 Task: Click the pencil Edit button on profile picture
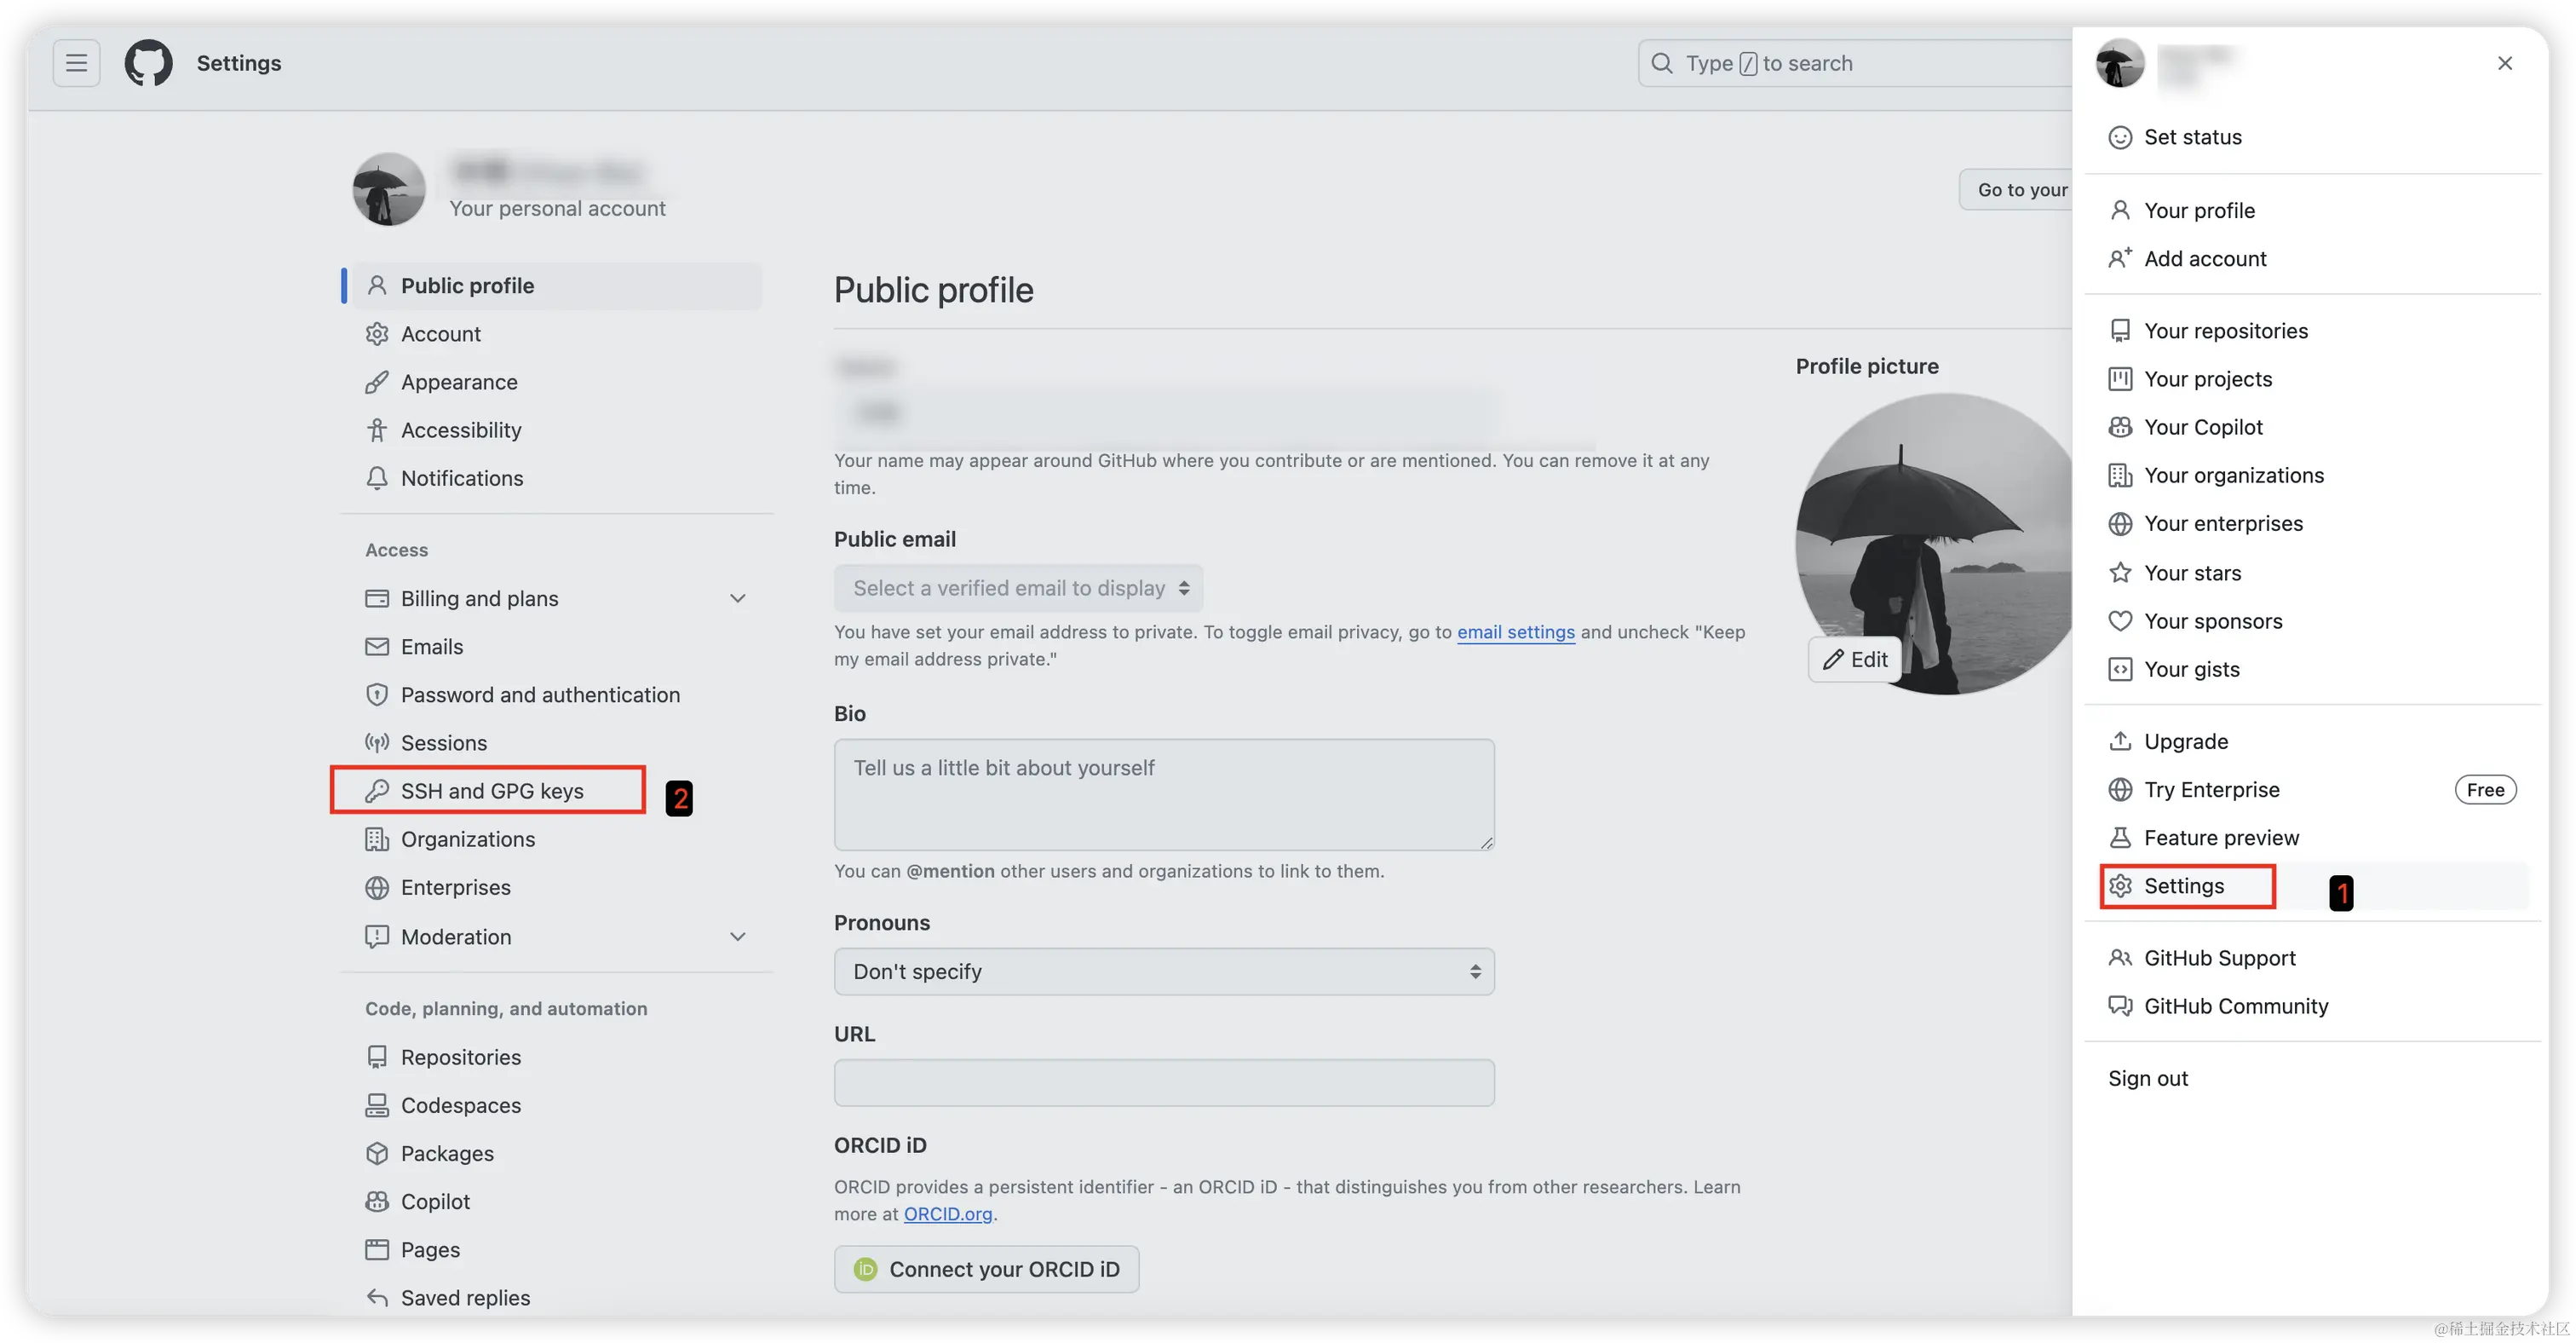[1855, 659]
